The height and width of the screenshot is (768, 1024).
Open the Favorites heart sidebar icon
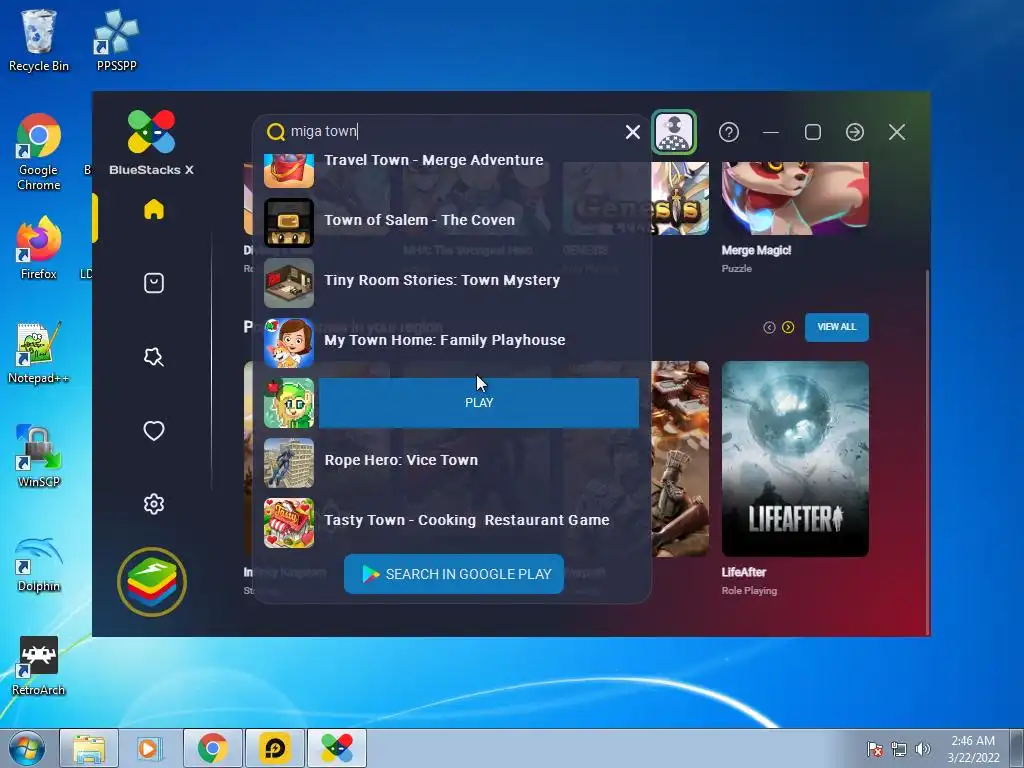point(153,430)
